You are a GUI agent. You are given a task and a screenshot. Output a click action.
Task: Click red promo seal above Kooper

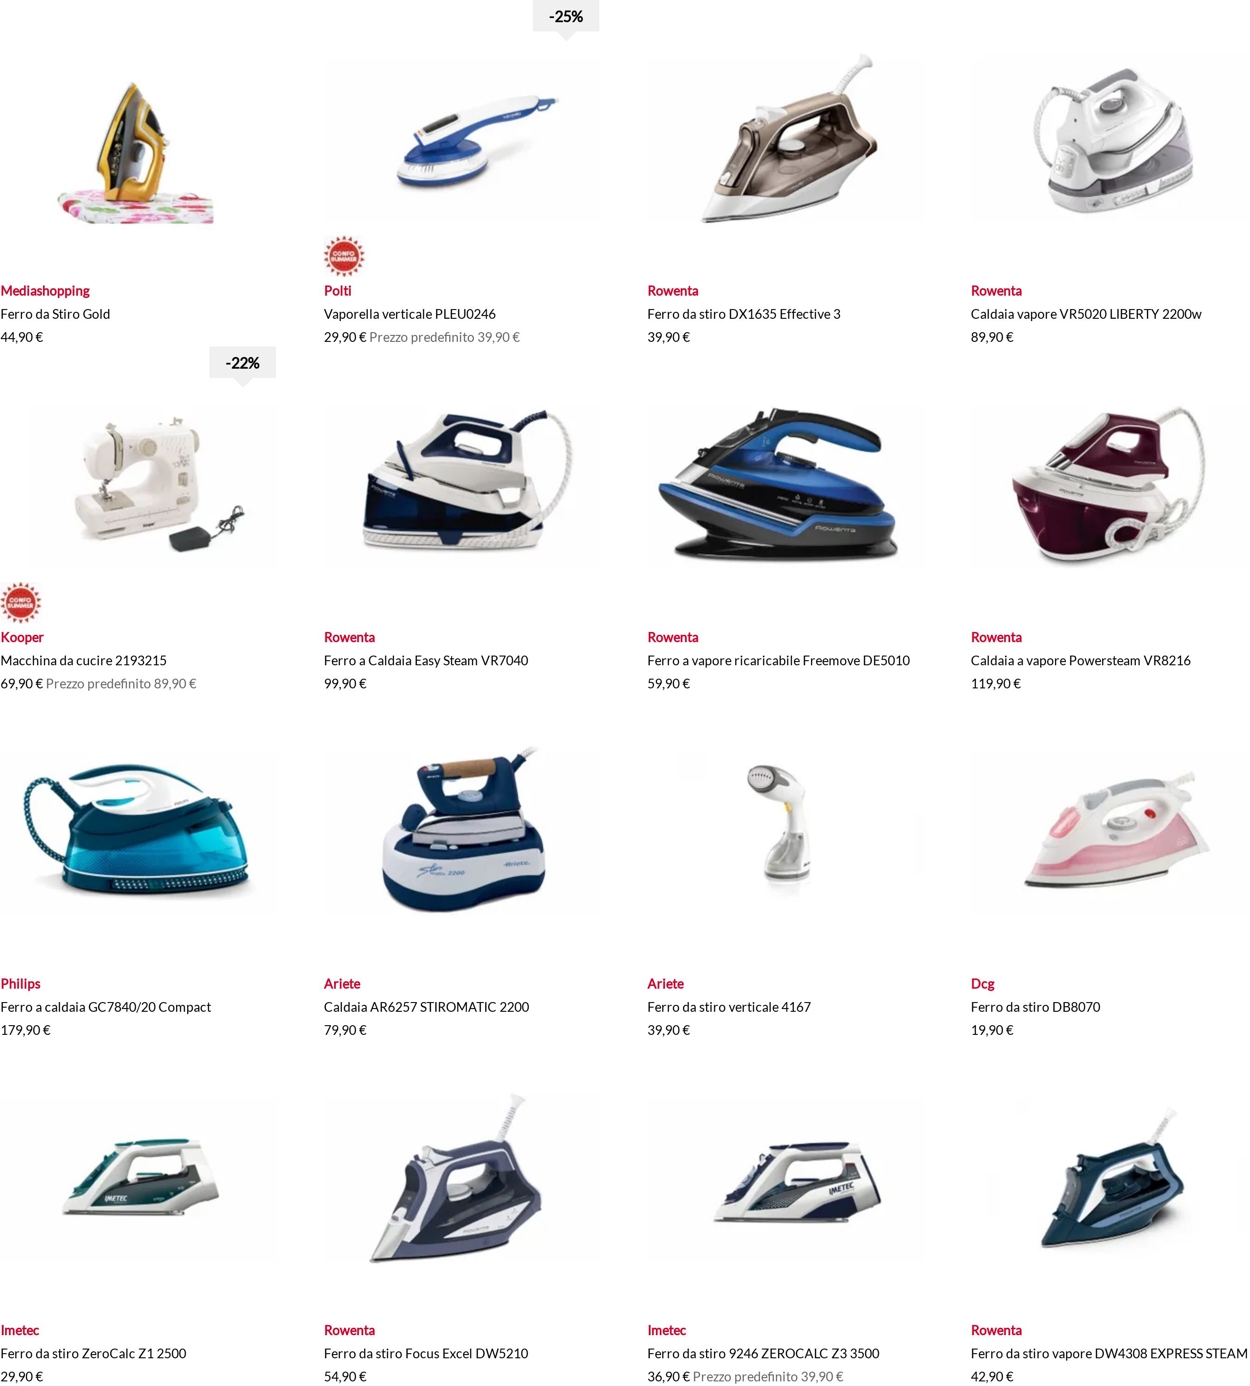pyautogui.click(x=21, y=603)
